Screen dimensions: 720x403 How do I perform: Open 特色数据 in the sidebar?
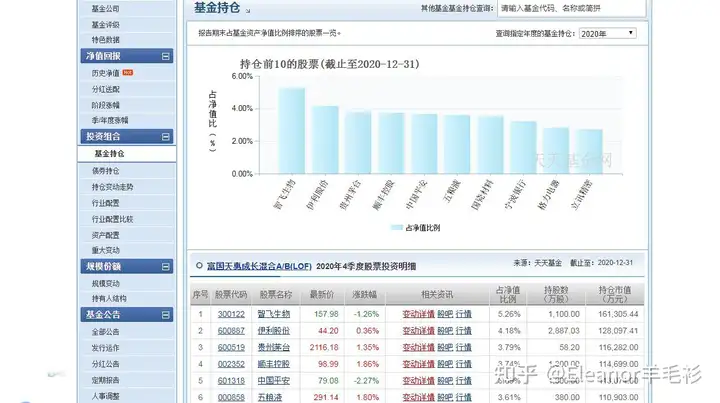point(105,40)
